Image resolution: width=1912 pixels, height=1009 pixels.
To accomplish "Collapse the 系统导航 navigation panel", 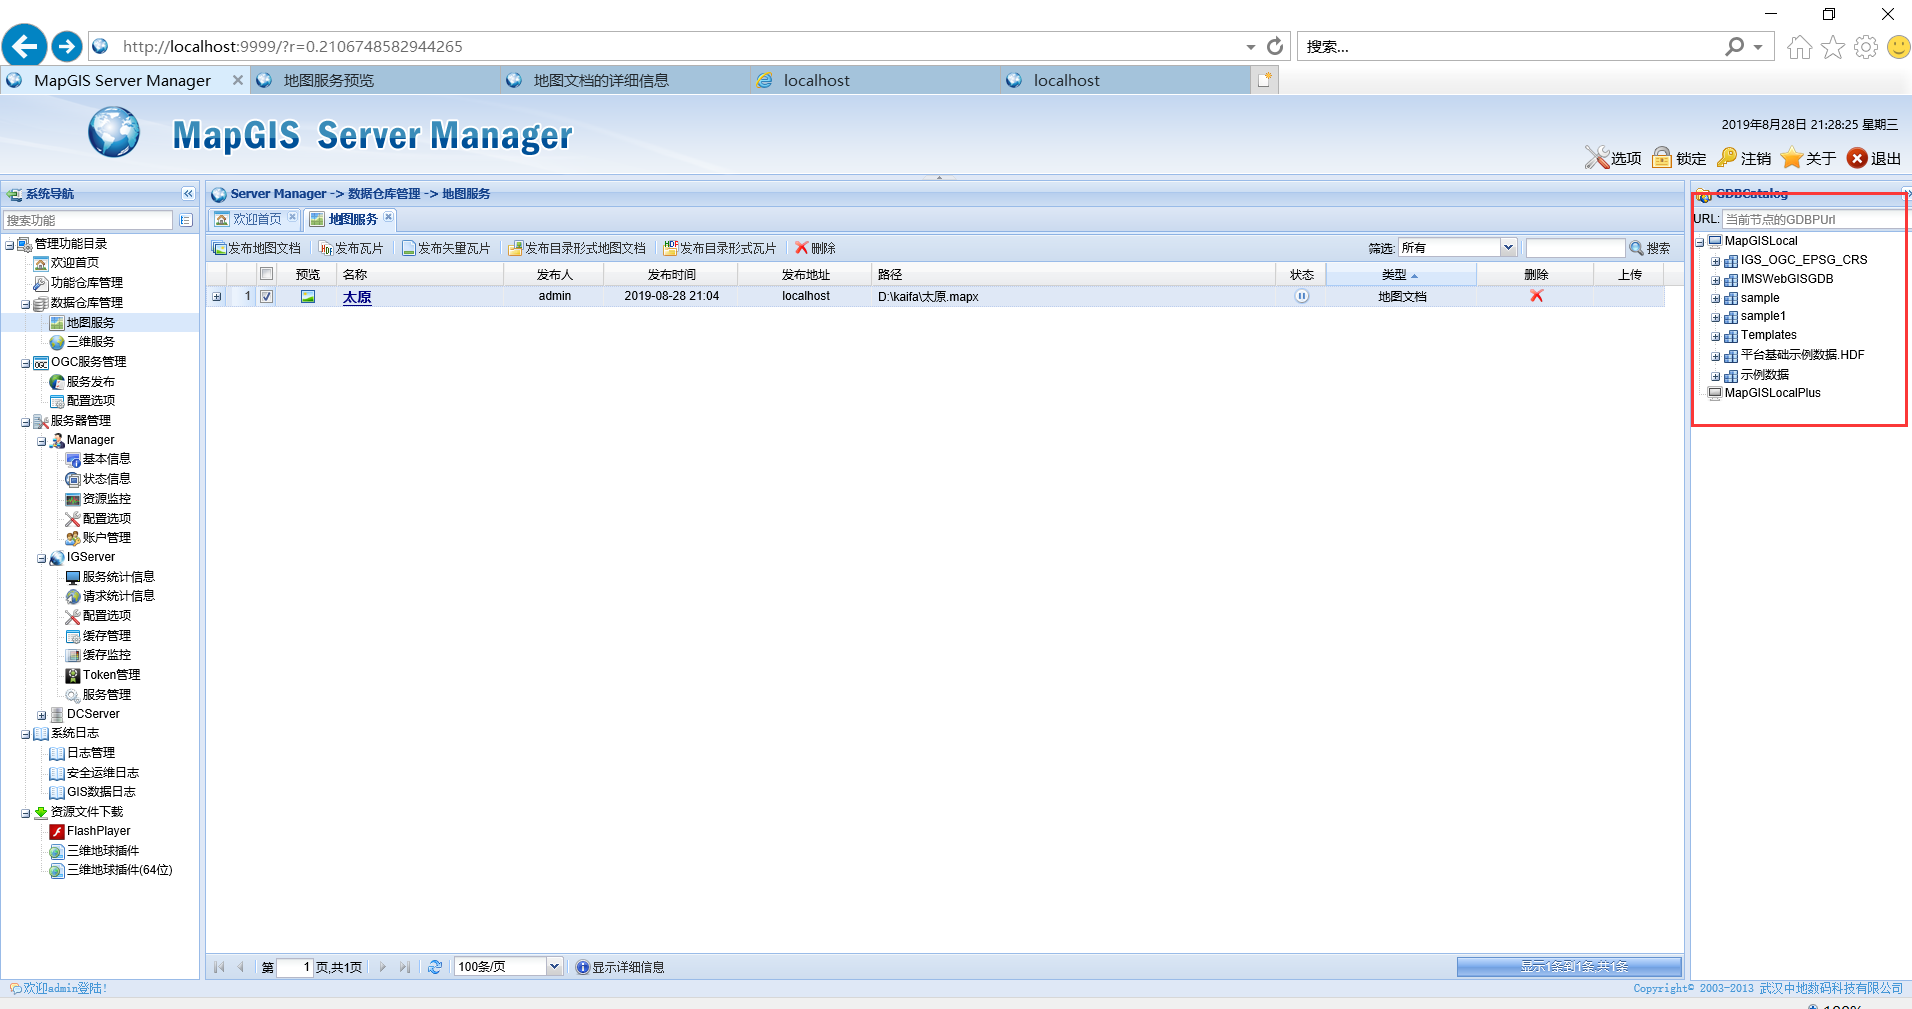I will pos(188,194).
